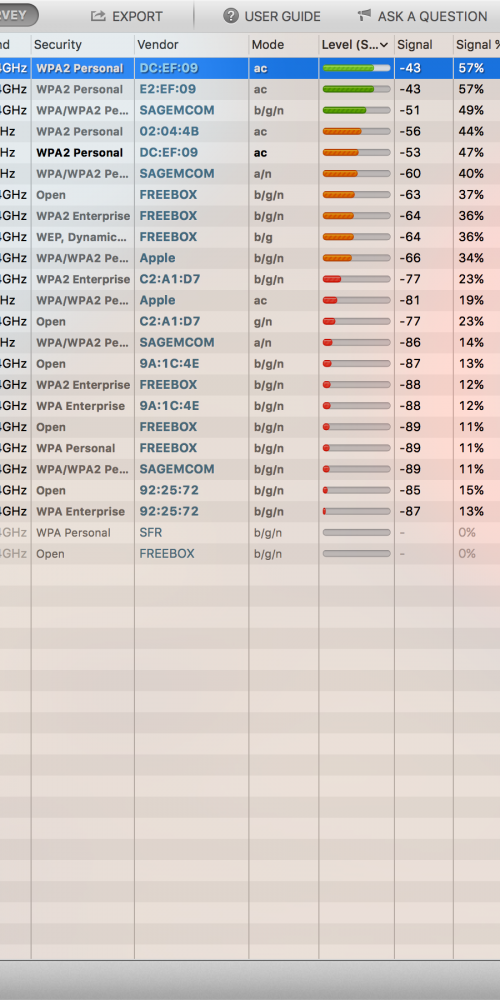The height and width of the screenshot is (1000, 500).
Task: Click the EXPORT toolbar label
Action: tap(137, 17)
